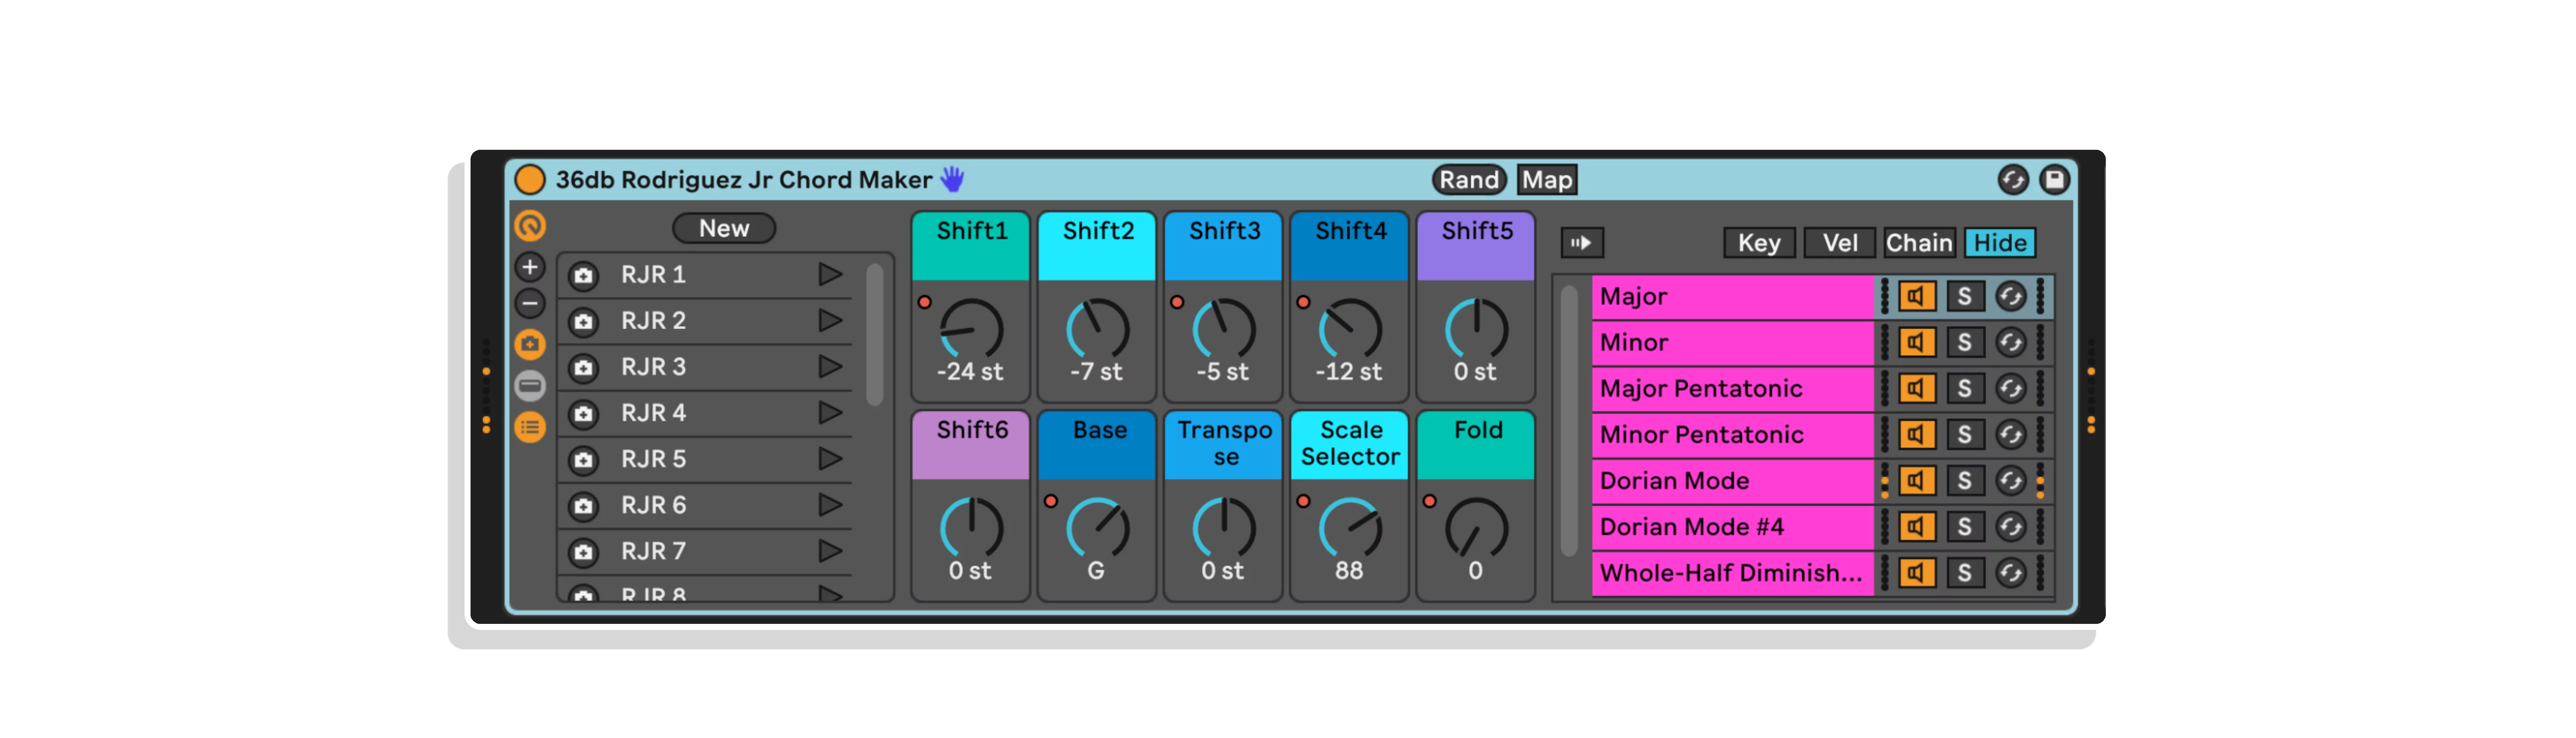Launch variation RJR 3 with its play arrow
Screen dimensions: 2576x738
[830, 366]
